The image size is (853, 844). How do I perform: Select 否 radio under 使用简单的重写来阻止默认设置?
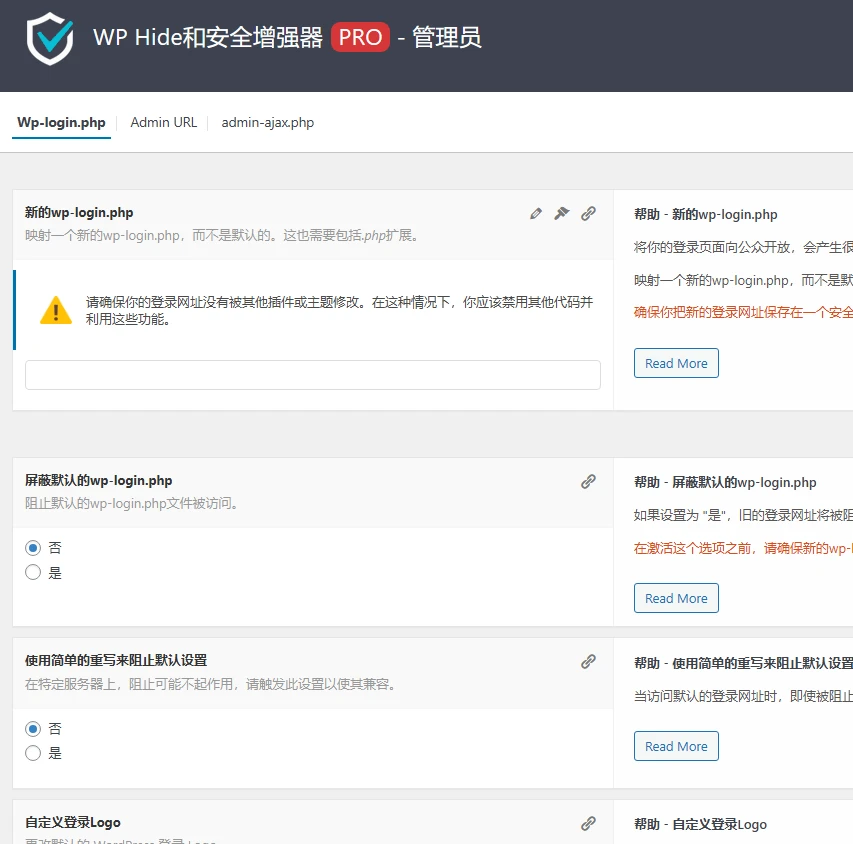click(x=31, y=728)
